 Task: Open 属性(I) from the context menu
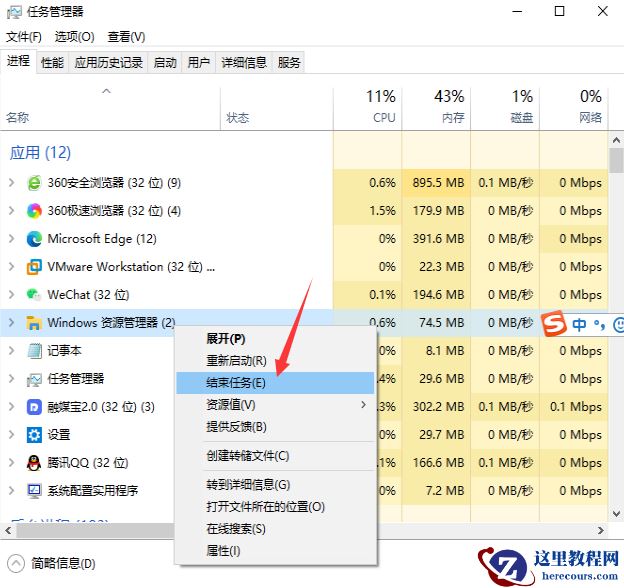click(275, 551)
